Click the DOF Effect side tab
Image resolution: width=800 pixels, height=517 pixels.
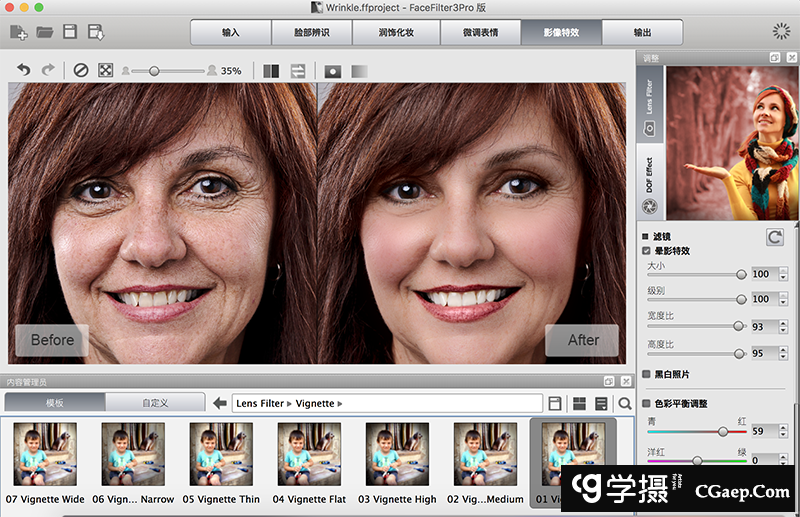[x=649, y=175]
